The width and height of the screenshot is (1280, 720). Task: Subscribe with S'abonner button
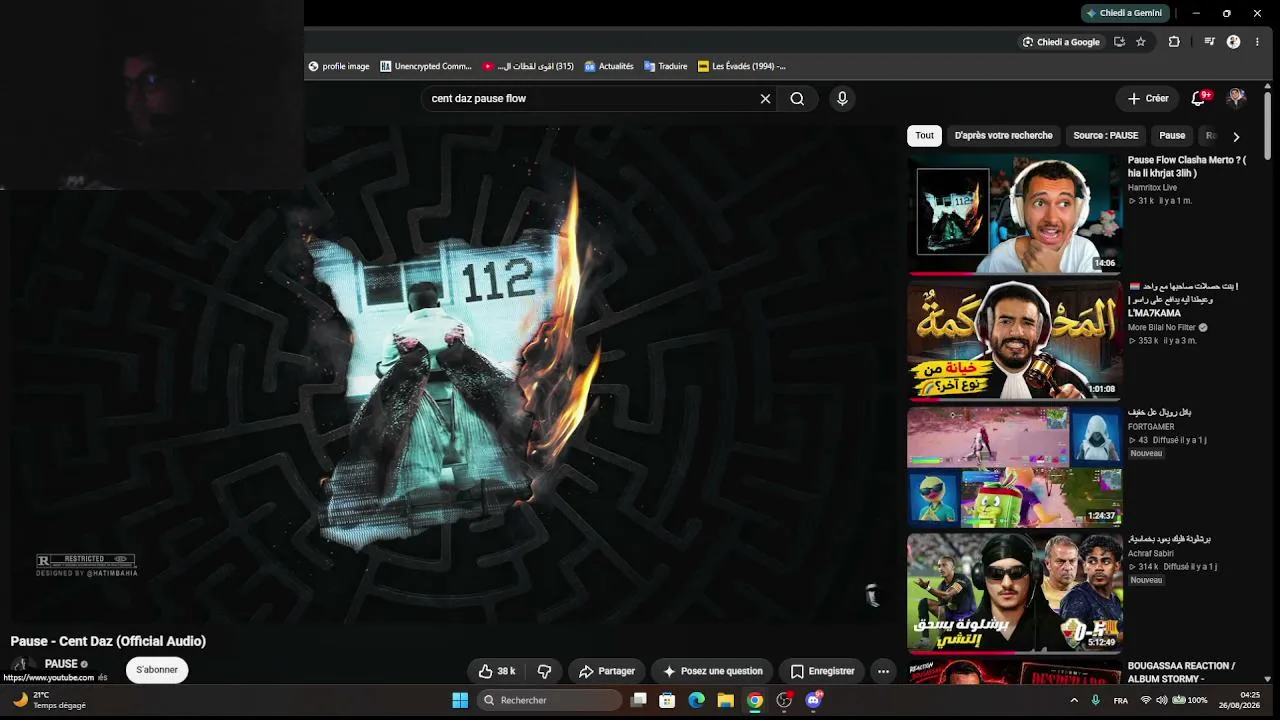point(157,670)
